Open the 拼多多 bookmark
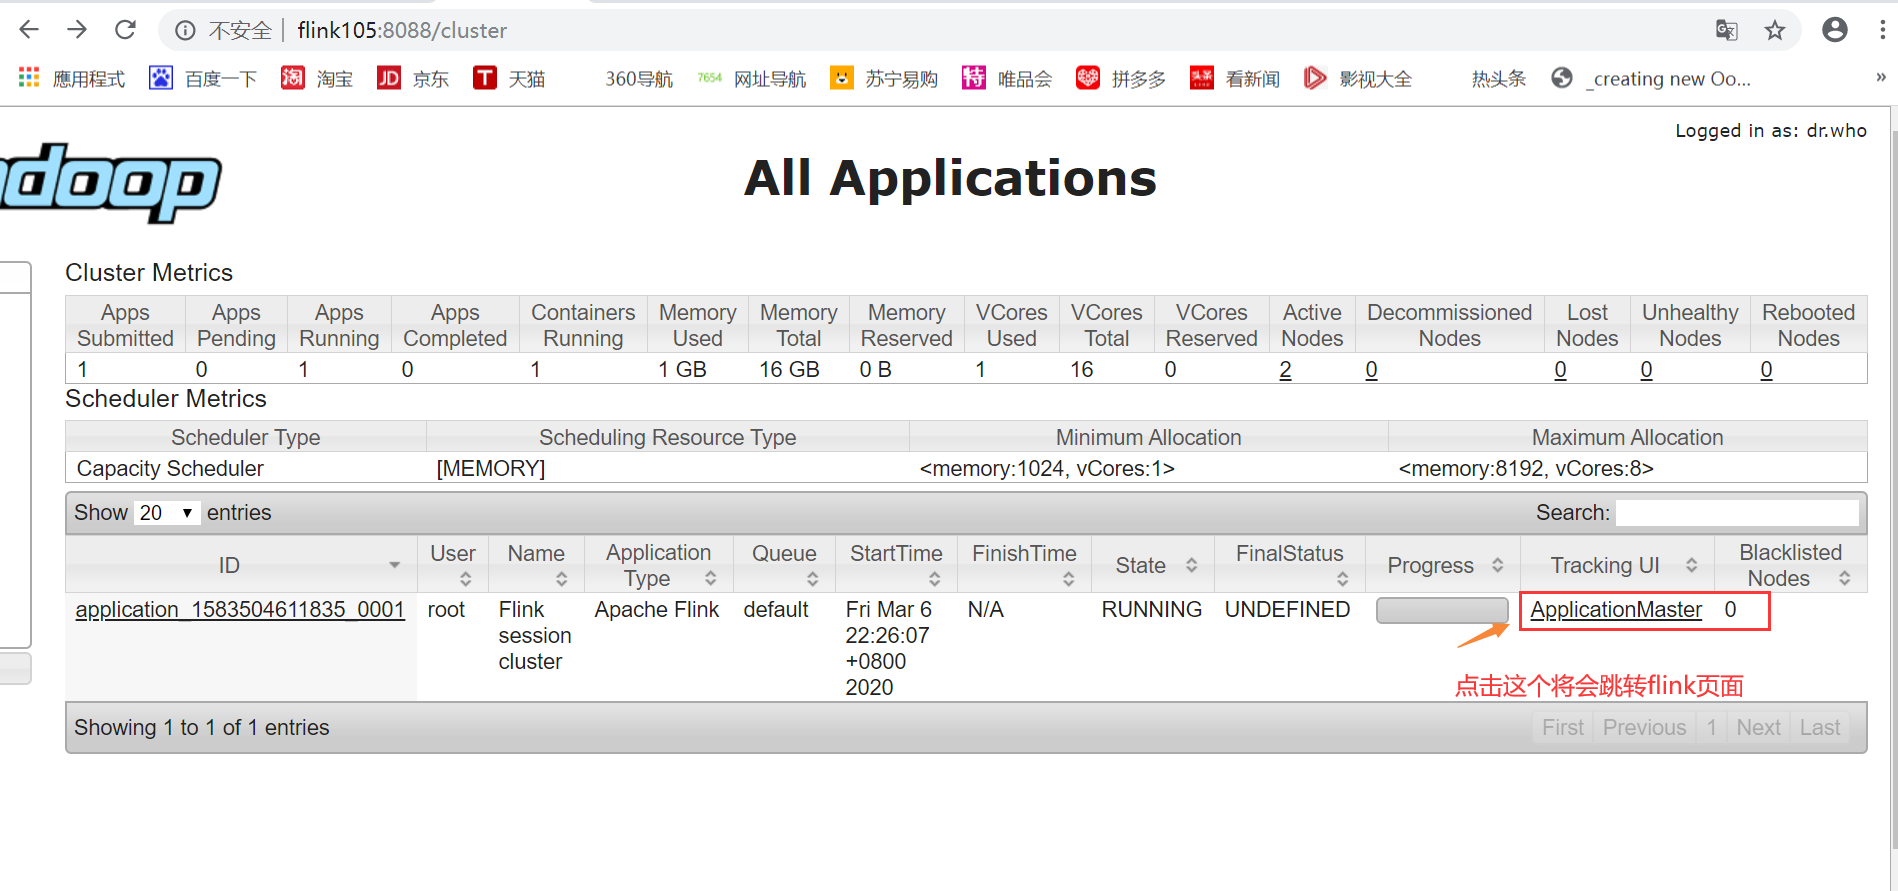The width and height of the screenshot is (1898, 891). coord(1121,78)
